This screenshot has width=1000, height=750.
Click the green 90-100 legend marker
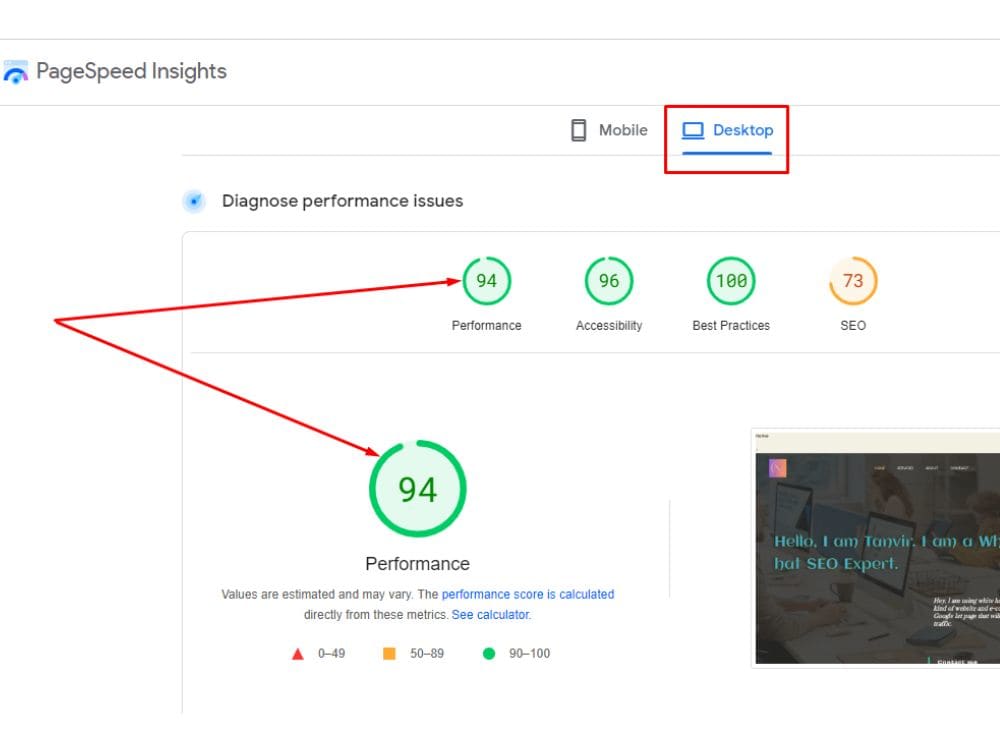pyautogui.click(x=489, y=653)
